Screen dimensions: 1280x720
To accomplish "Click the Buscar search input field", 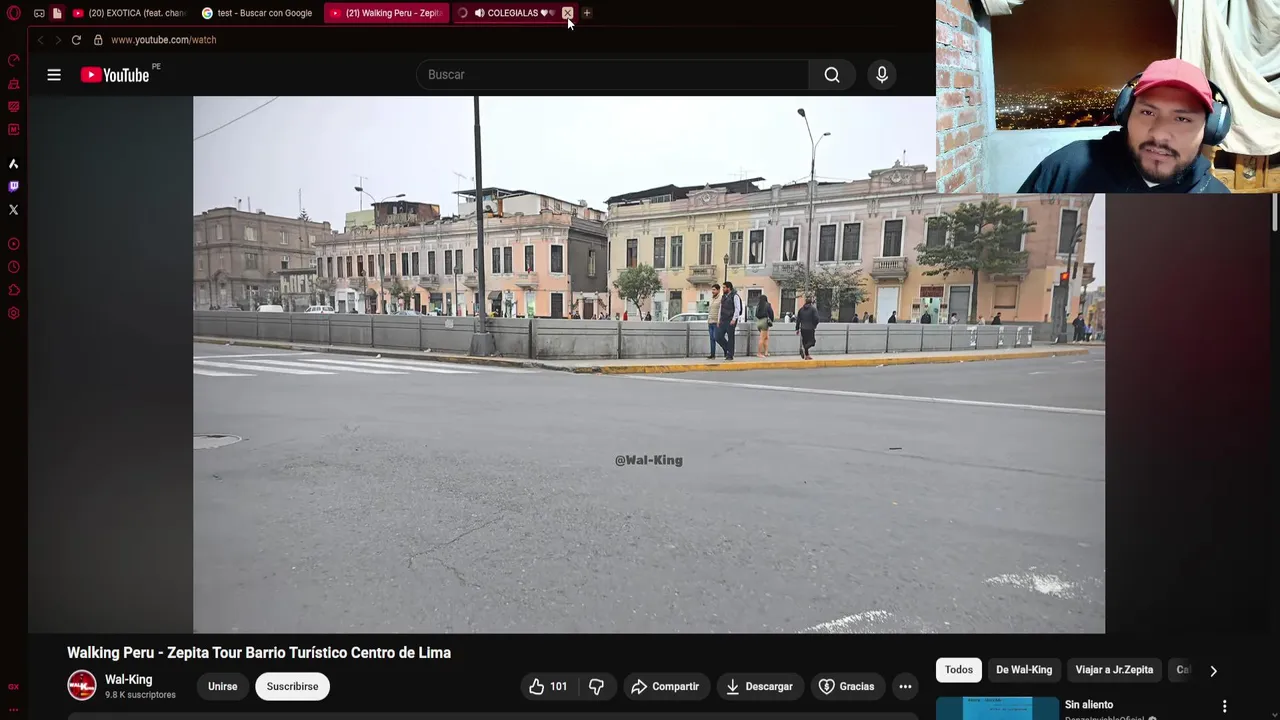I will pyautogui.click(x=612, y=75).
